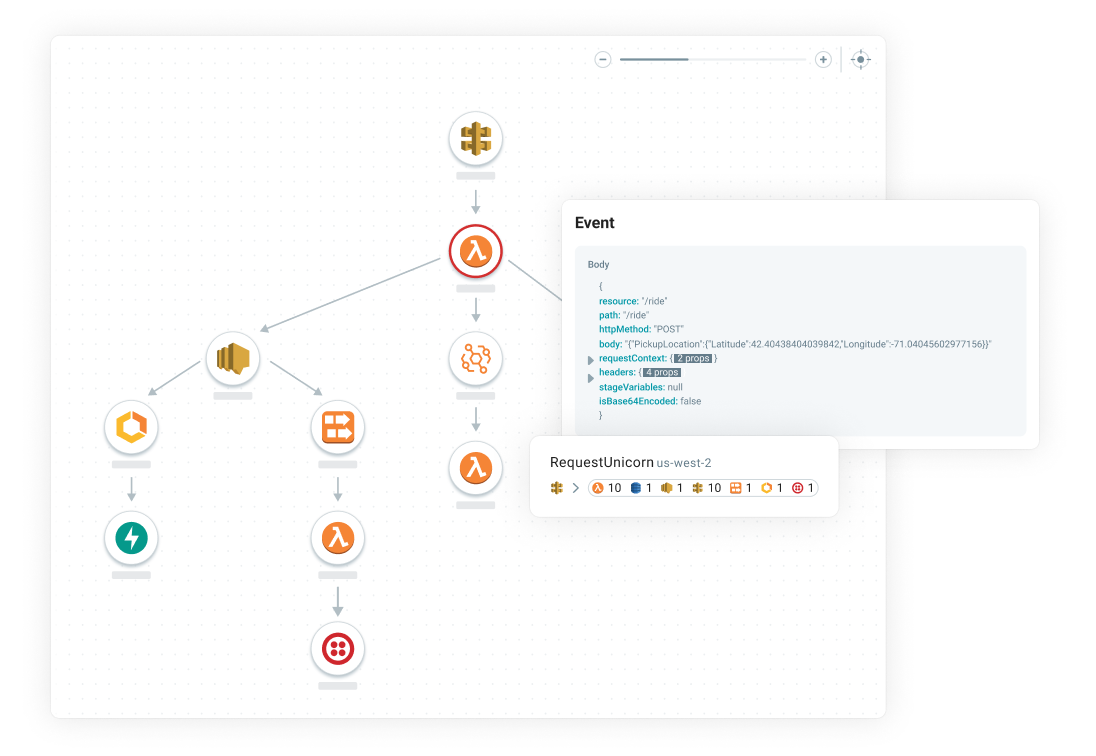Click the orange arrows node
The image size is (1096, 756).
tap(338, 427)
